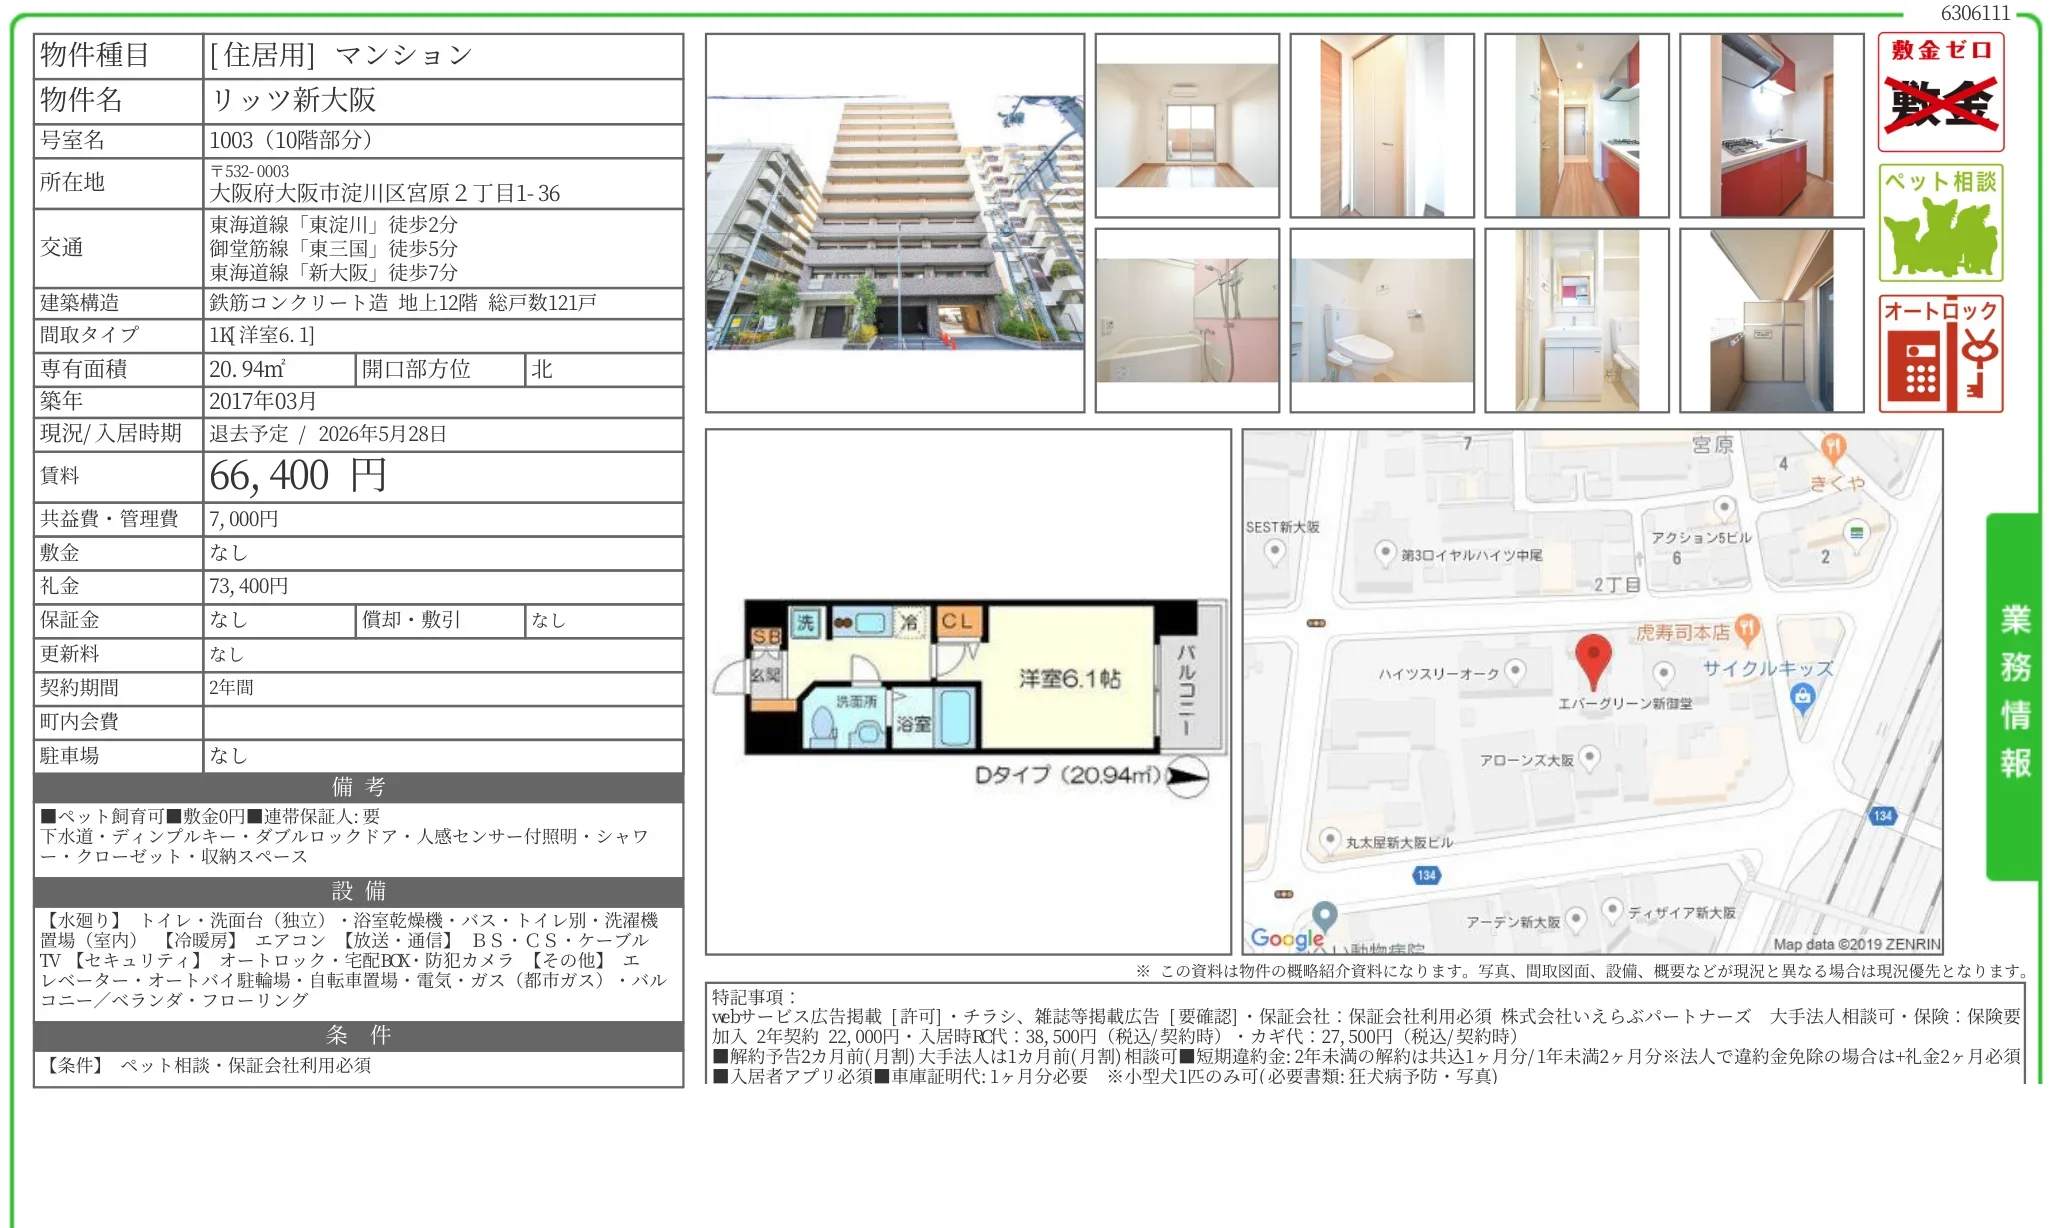Click the compass arrow under floor plan
The height and width of the screenshot is (1228, 2056).
tap(1187, 776)
